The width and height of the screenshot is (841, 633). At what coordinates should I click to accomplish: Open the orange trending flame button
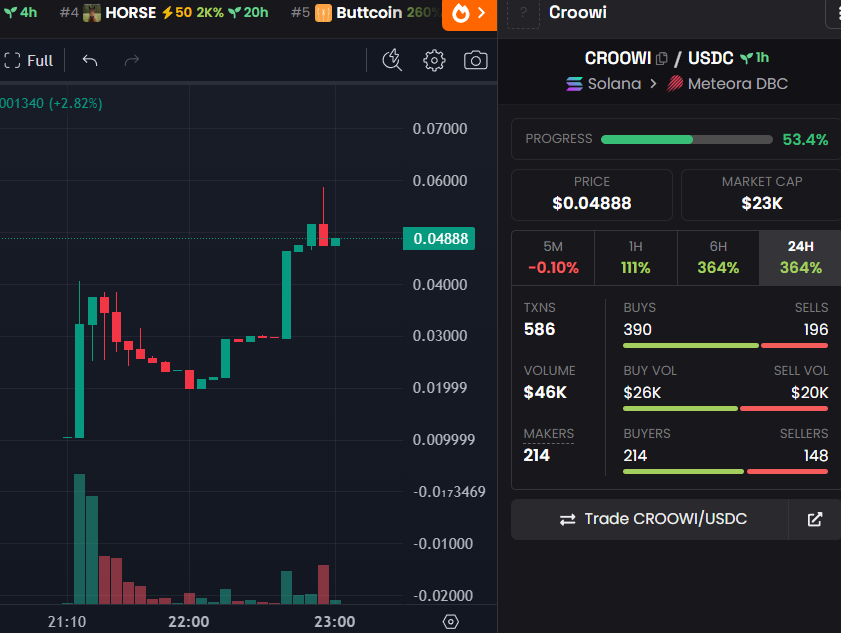[x=469, y=13]
